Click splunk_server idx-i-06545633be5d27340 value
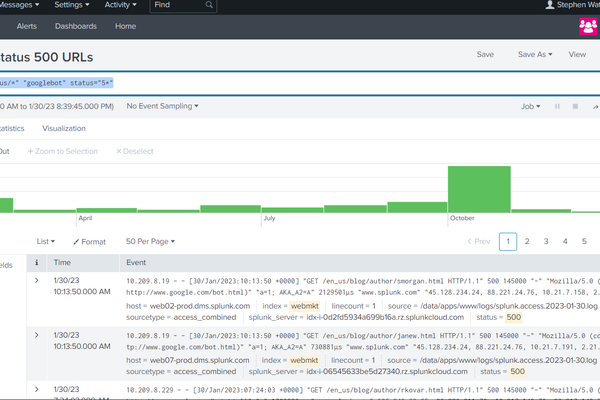600x400 pixels. point(387,372)
